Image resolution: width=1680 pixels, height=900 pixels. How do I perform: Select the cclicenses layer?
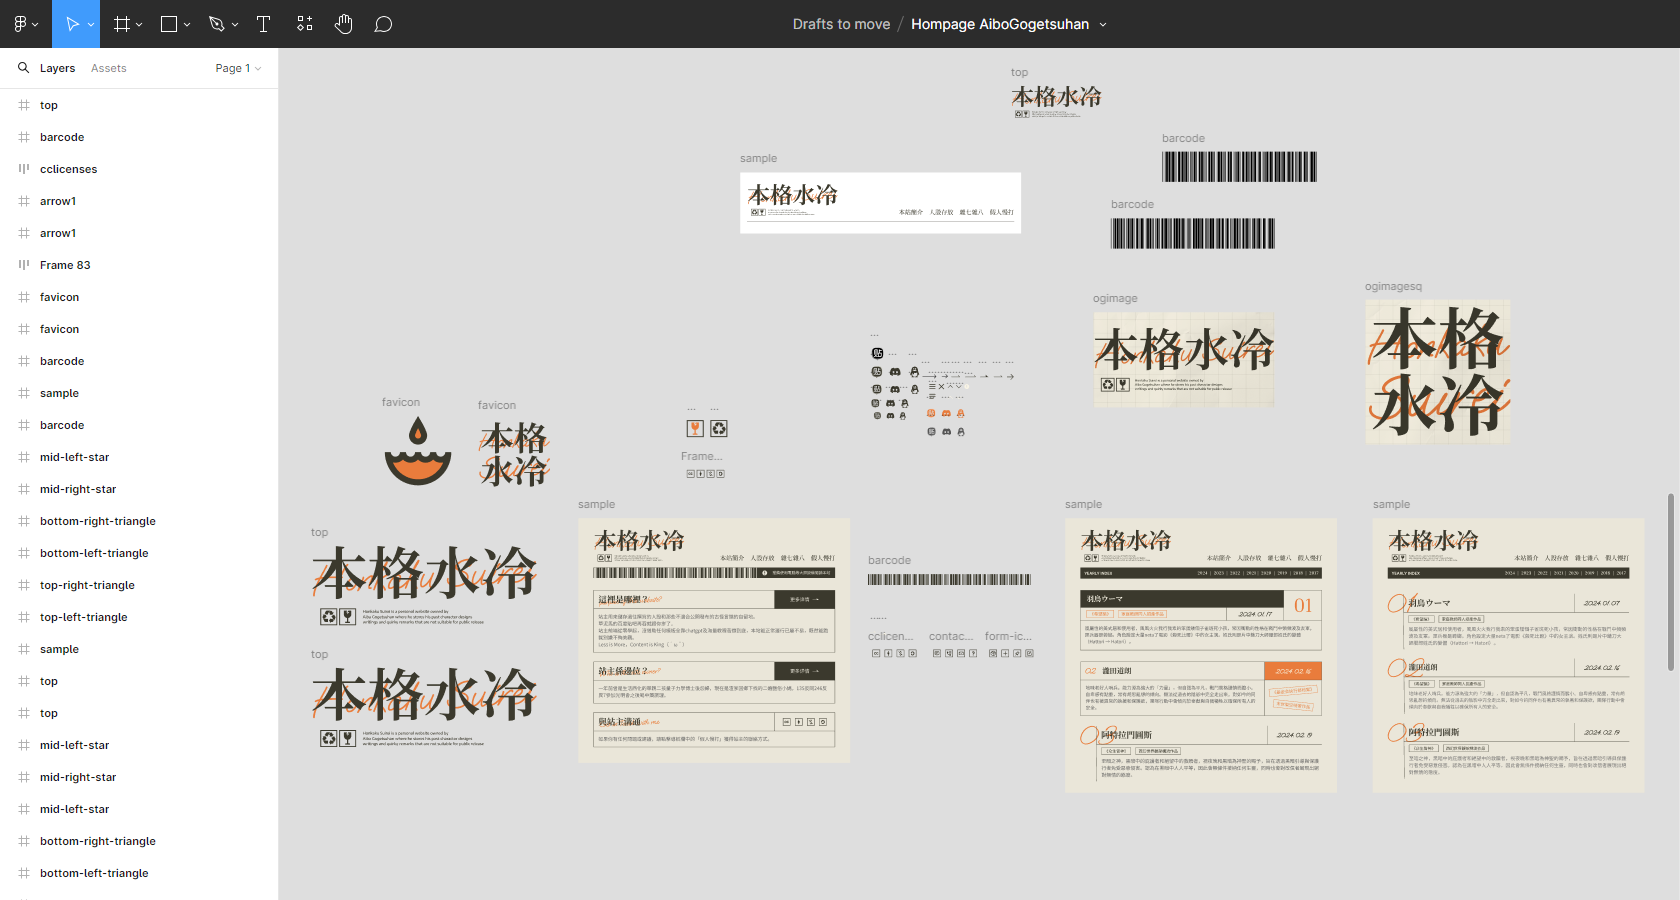tap(139, 169)
